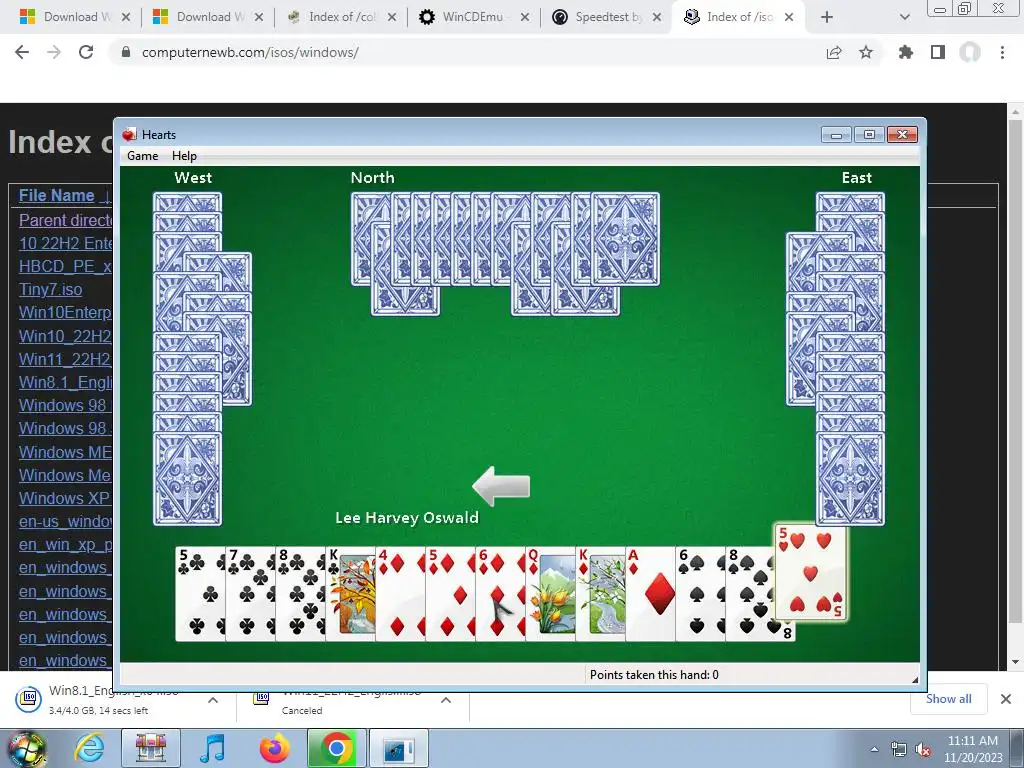
Task: Open Windows XP link on page
Action: click(65, 498)
